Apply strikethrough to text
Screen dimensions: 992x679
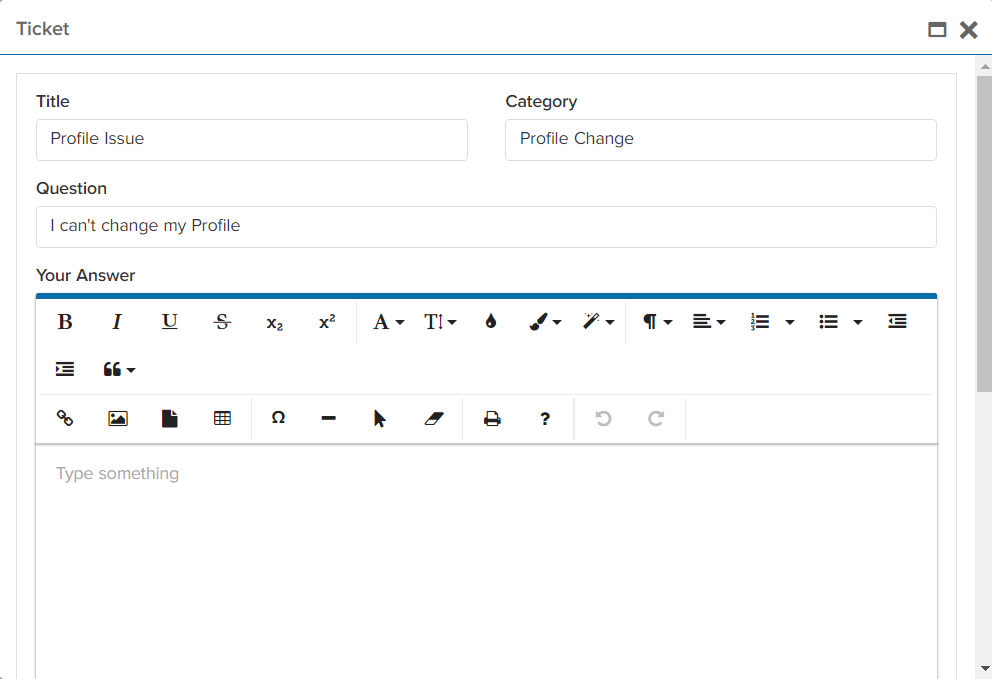pos(223,322)
